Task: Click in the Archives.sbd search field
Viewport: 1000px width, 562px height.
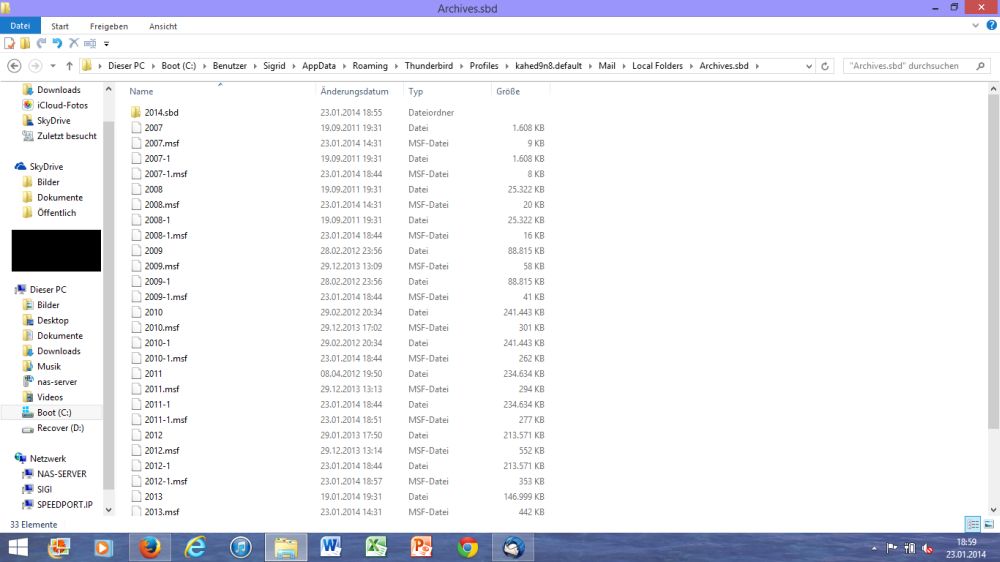Action: [x=916, y=66]
